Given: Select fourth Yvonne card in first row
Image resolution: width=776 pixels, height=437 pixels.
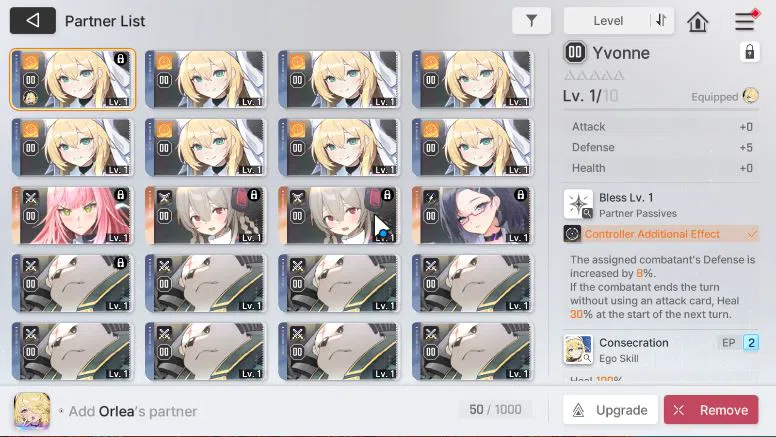Looking at the screenshot, I should (x=473, y=79).
